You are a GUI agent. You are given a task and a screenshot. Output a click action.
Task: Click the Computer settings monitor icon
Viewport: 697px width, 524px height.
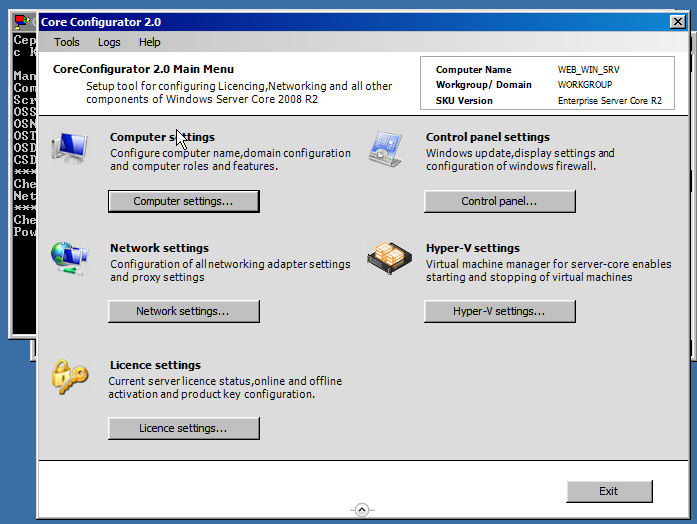pyautogui.click(x=69, y=148)
